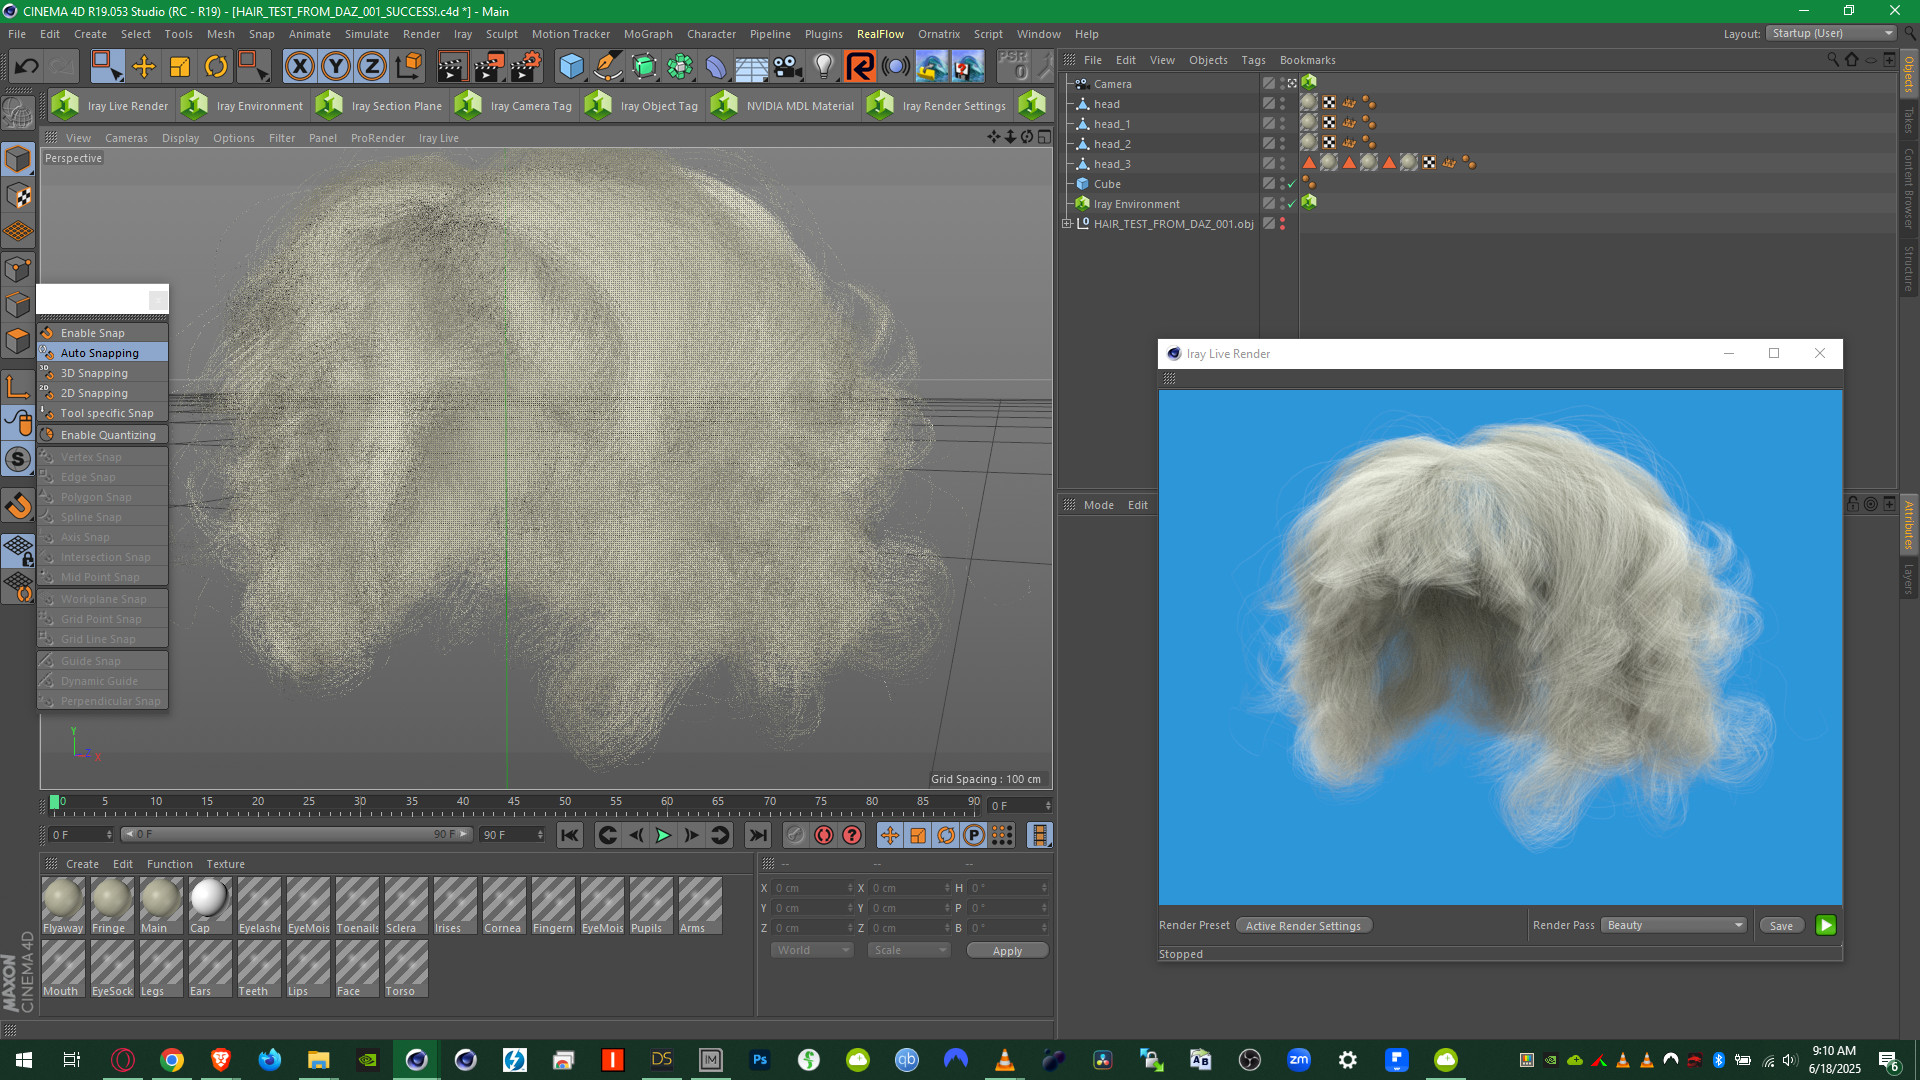The image size is (1920, 1080).
Task: Expand HAIR_TEST_FROM_DAZ_001.obj tree item
Action: coord(1067,224)
